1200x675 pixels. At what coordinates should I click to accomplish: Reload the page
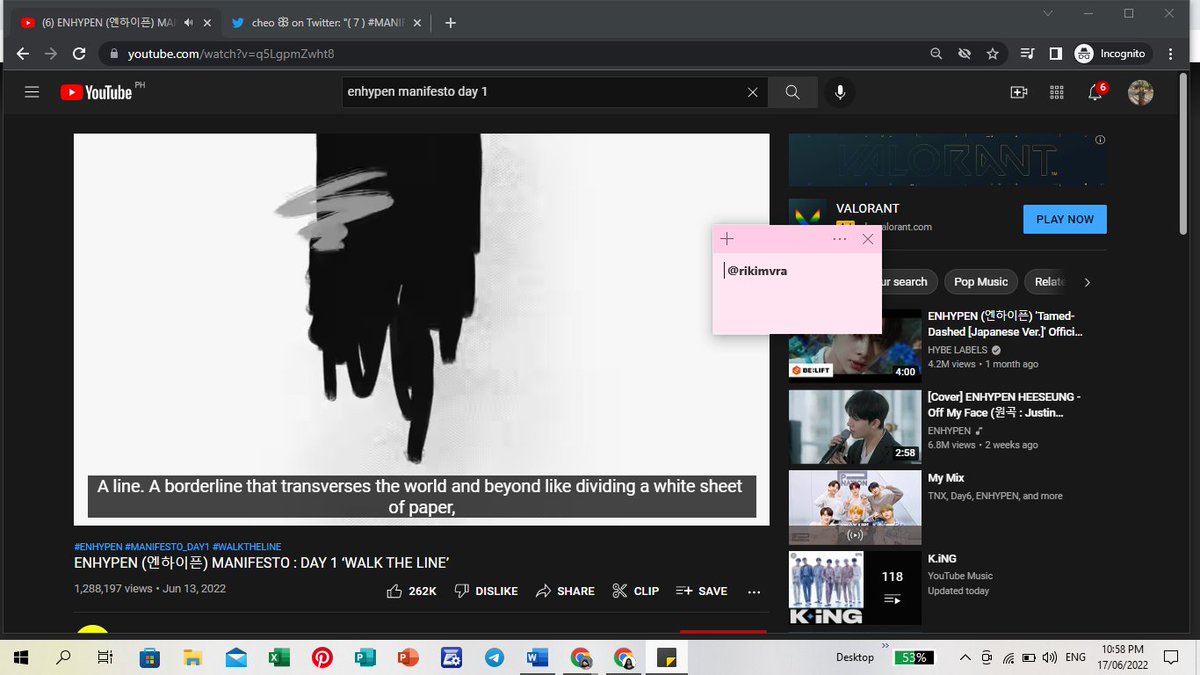pos(79,53)
